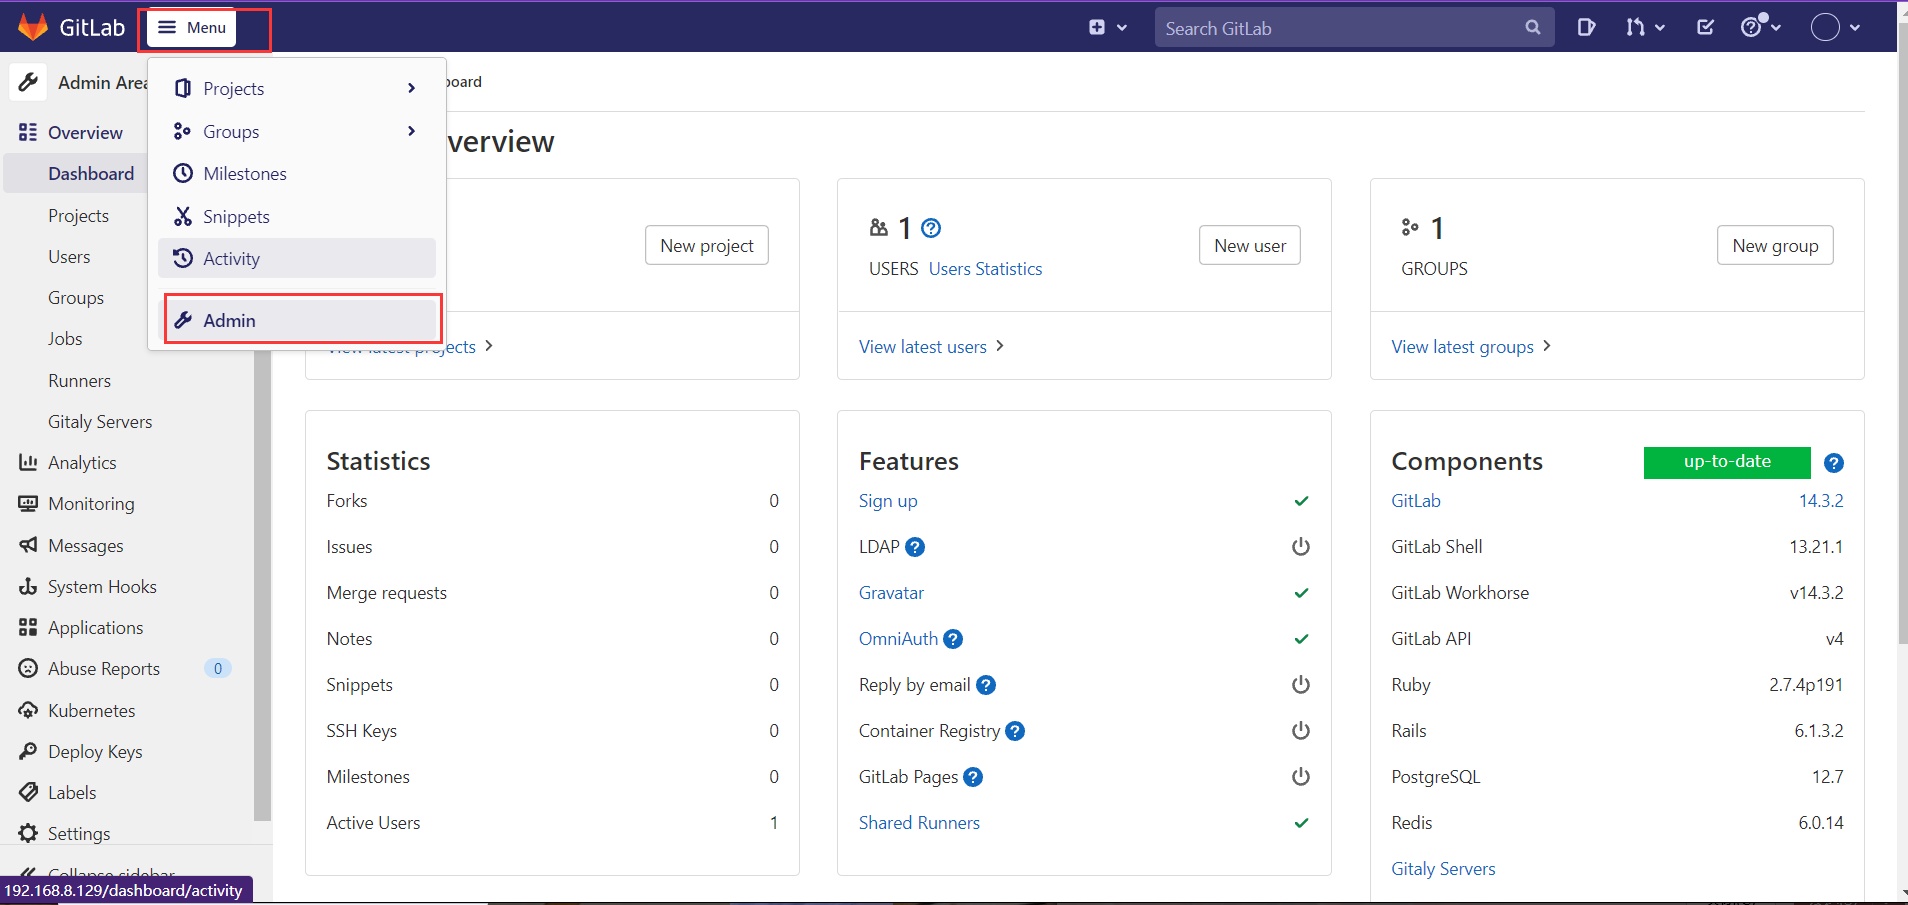Open the to-do list icon
1908x905 pixels.
point(1706,28)
